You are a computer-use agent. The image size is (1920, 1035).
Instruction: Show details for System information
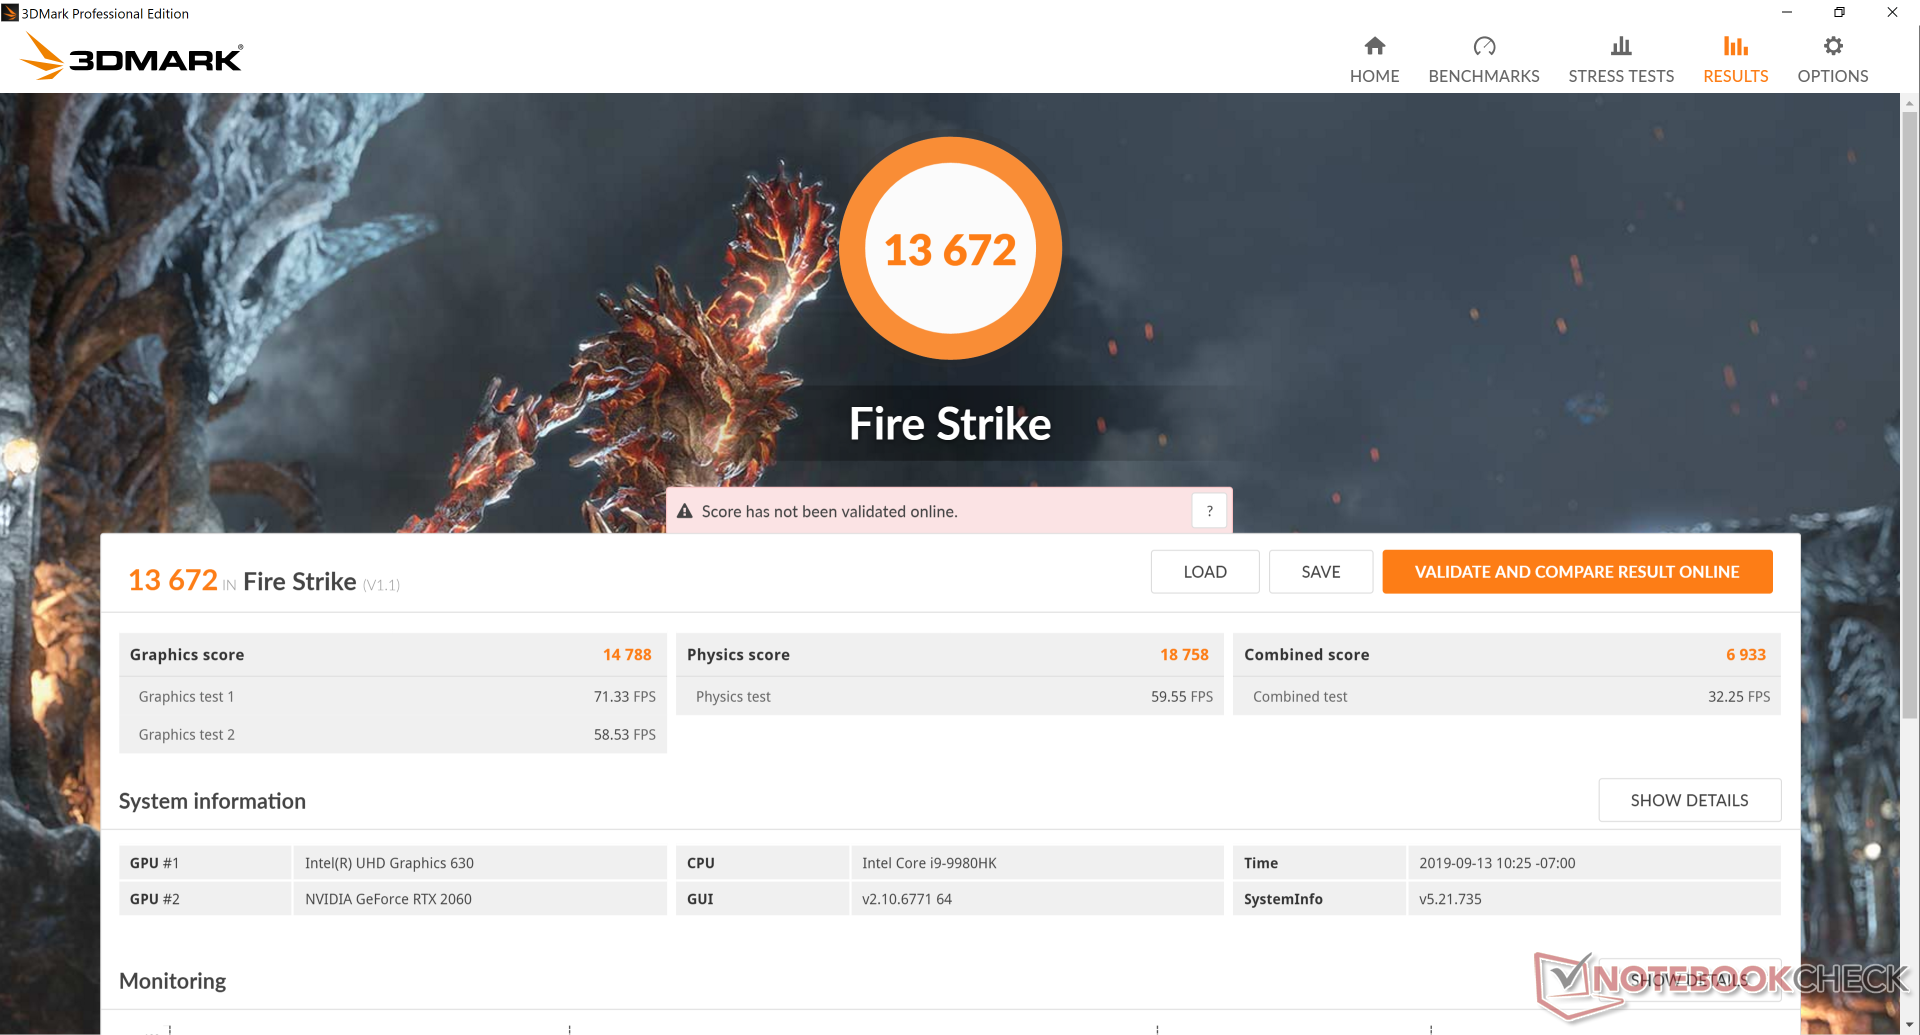1689,800
